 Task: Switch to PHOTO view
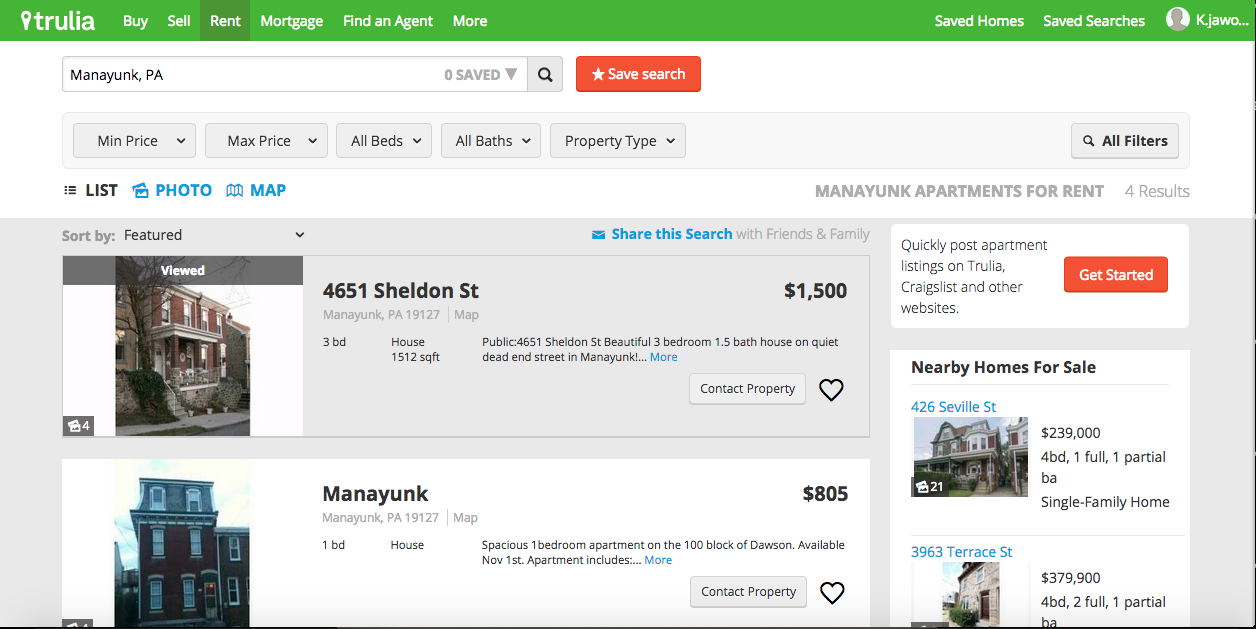click(x=171, y=190)
